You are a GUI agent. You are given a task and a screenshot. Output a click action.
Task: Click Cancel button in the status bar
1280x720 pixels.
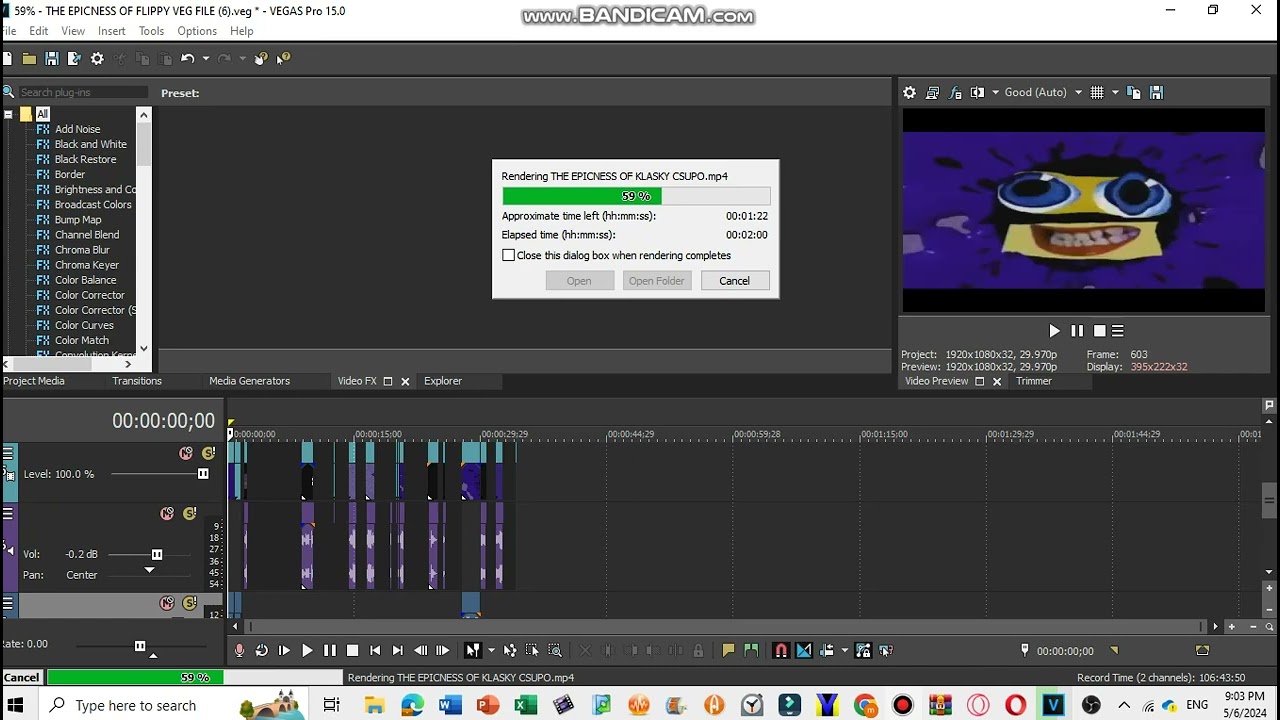coord(22,678)
